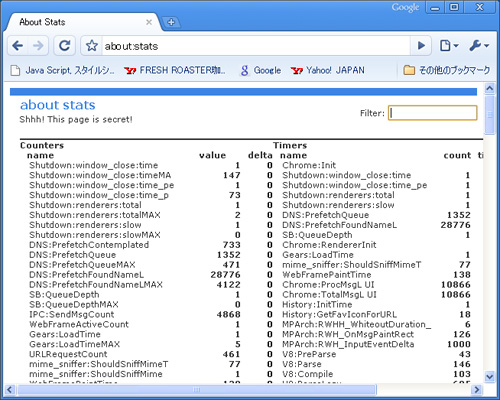
Task: Minimize the Chrome window
Action: pyautogui.click(x=435, y=7)
